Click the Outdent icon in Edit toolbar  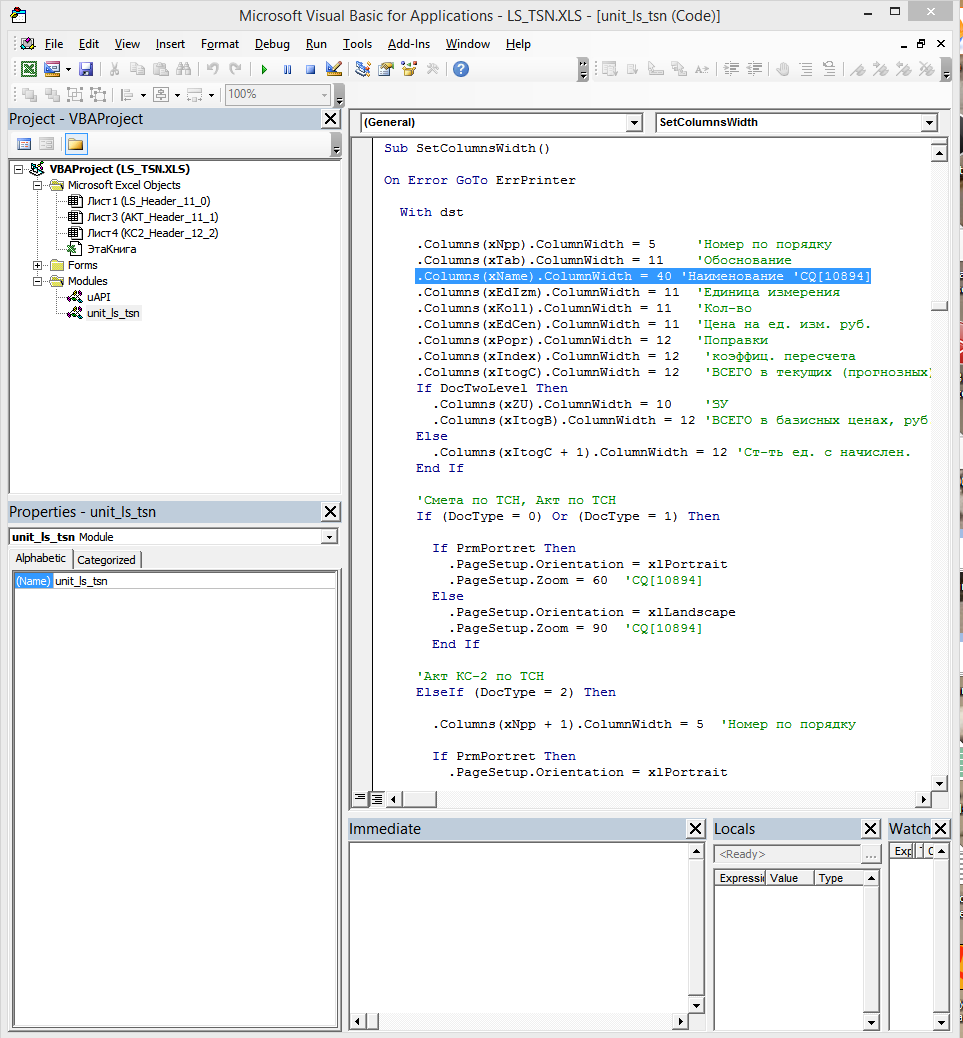pos(755,69)
